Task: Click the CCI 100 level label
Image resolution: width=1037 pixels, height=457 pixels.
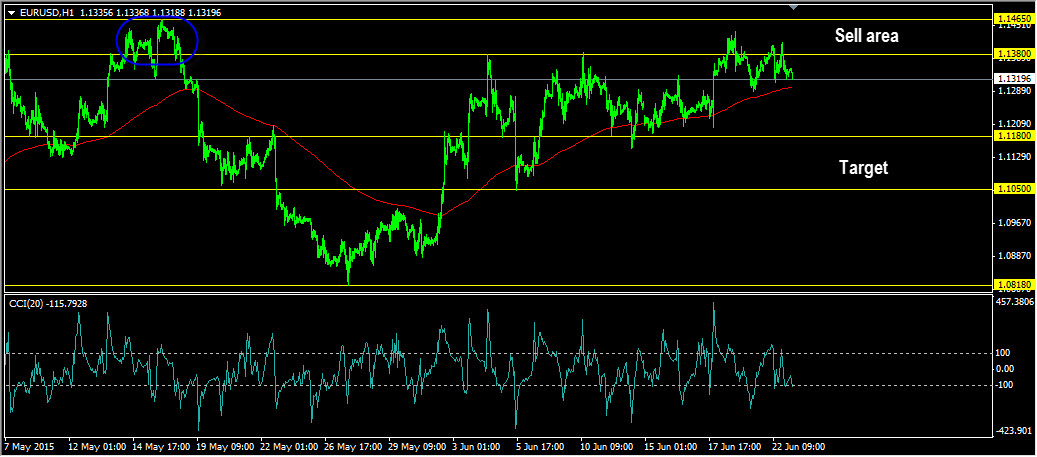Action: [1005, 354]
